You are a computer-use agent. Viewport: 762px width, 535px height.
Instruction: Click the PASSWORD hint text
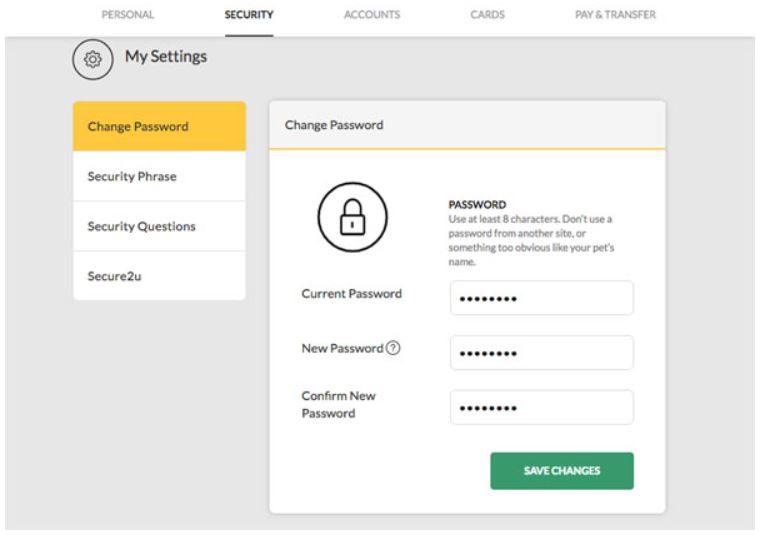(x=530, y=233)
